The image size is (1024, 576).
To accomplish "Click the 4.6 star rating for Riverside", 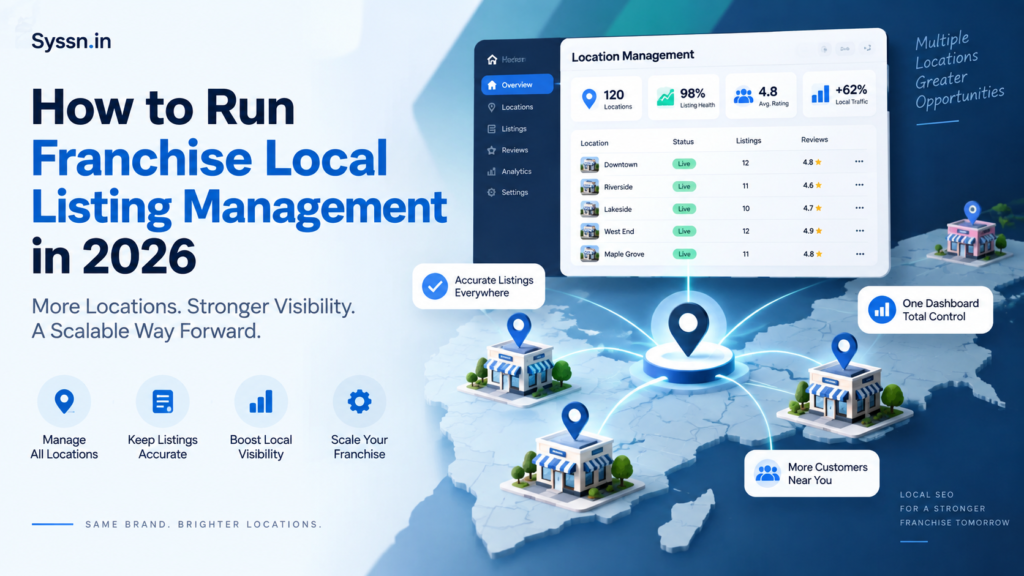I will (812, 185).
